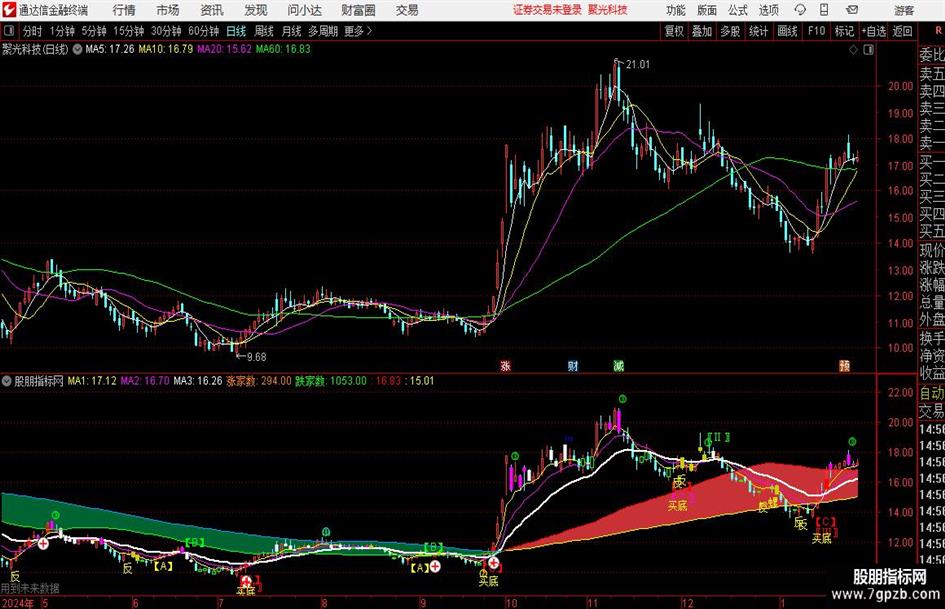The width and height of the screenshot is (945, 609).
Task: Open the 版面 menu
Action: [x=706, y=10]
